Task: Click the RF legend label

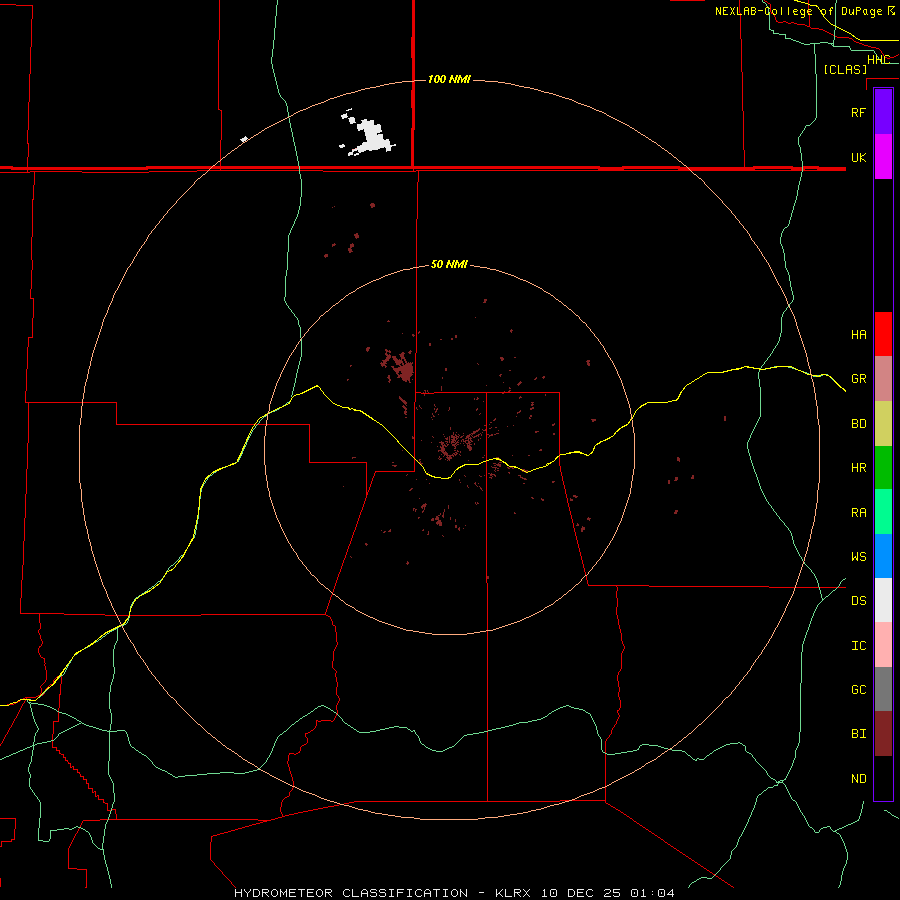Action: [x=858, y=112]
